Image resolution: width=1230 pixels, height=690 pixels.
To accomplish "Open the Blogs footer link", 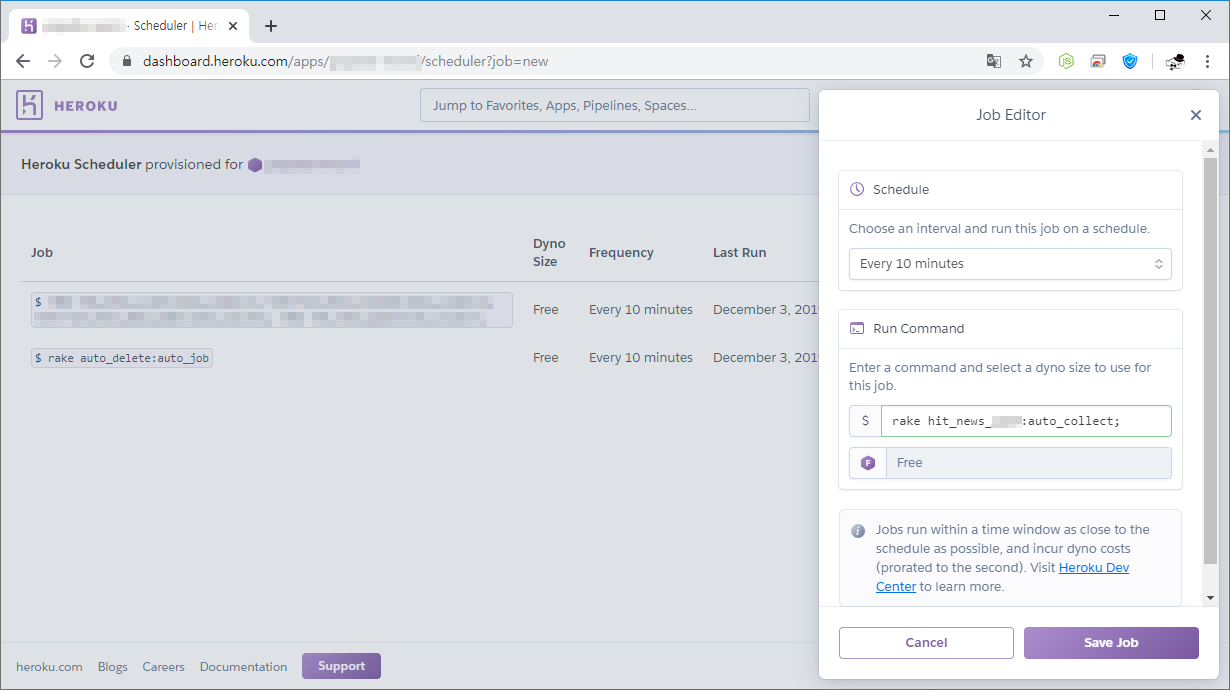I will pos(113,667).
